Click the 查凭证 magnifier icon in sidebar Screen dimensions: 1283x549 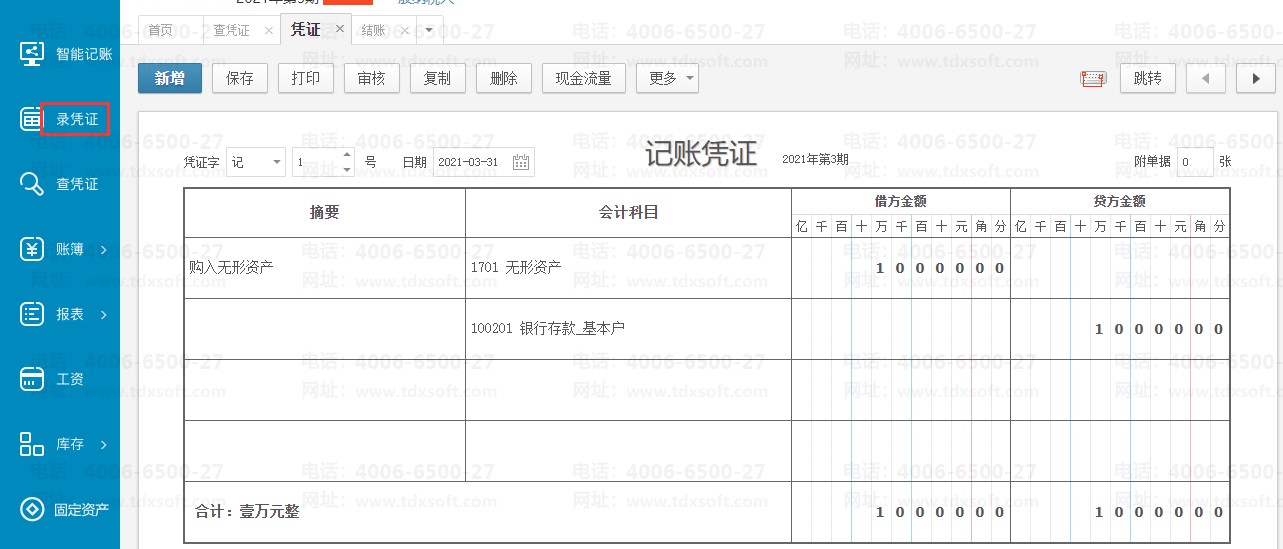[x=32, y=184]
